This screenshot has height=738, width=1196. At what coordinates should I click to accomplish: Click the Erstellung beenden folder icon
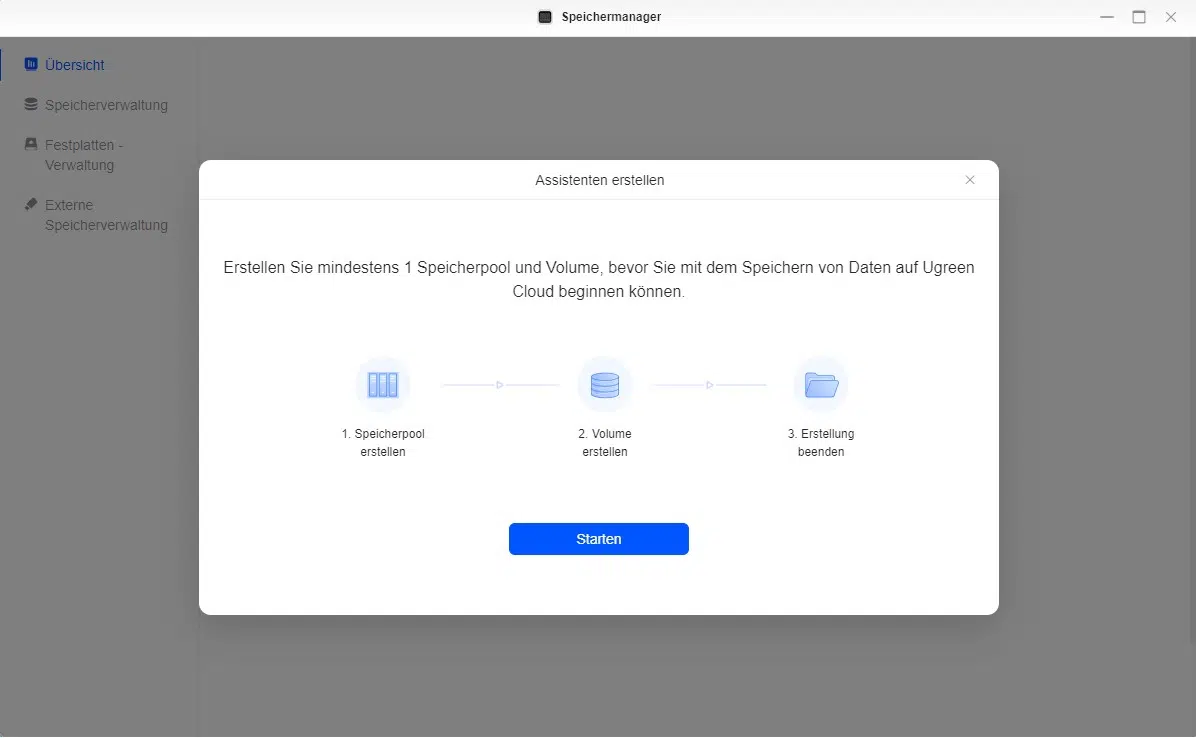click(821, 385)
